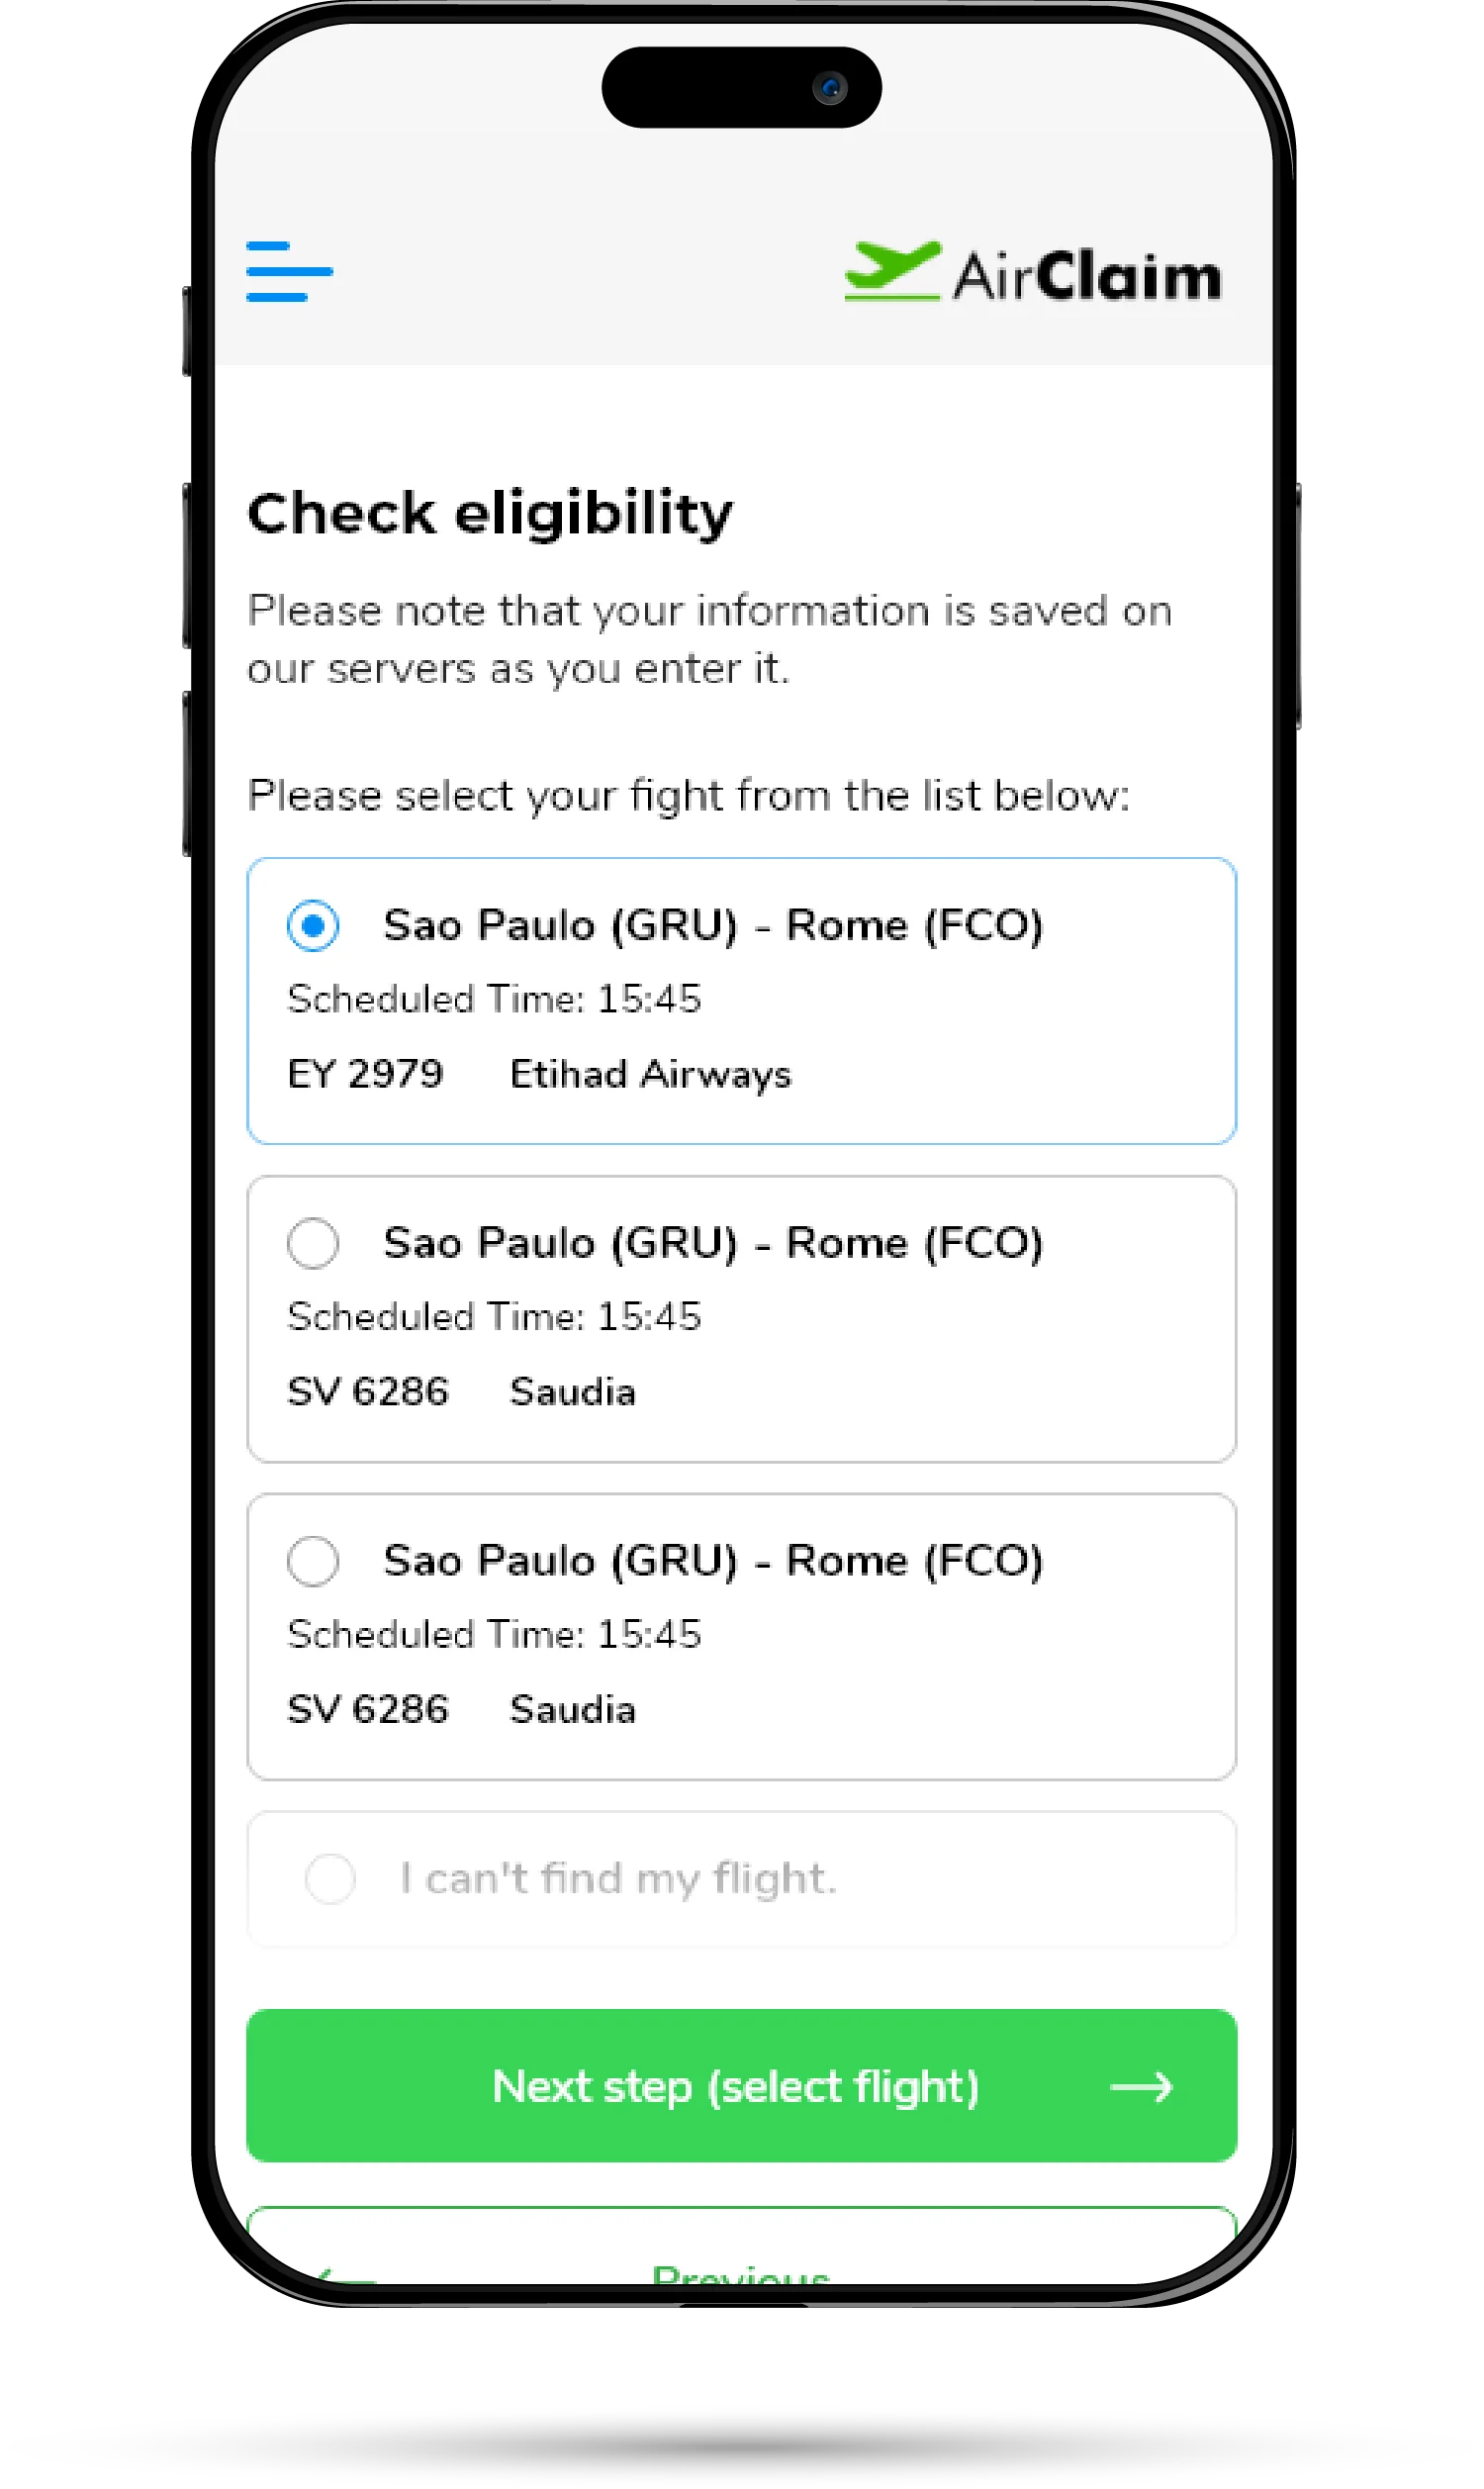This screenshot has height=2489, width=1484.
Task: Click the green airplane logo icon
Action: click(x=891, y=271)
